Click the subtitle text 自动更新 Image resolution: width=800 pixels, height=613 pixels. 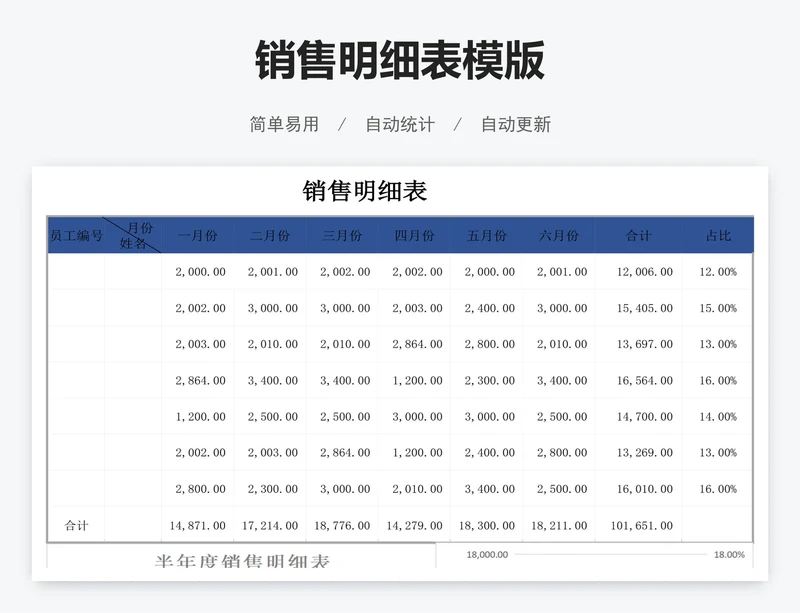[x=516, y=125]
